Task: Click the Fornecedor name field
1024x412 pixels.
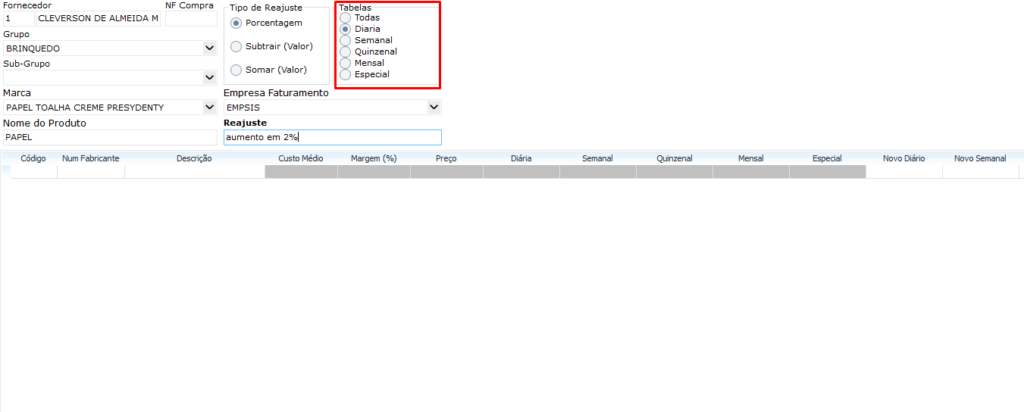Action: tap(97, 18)
